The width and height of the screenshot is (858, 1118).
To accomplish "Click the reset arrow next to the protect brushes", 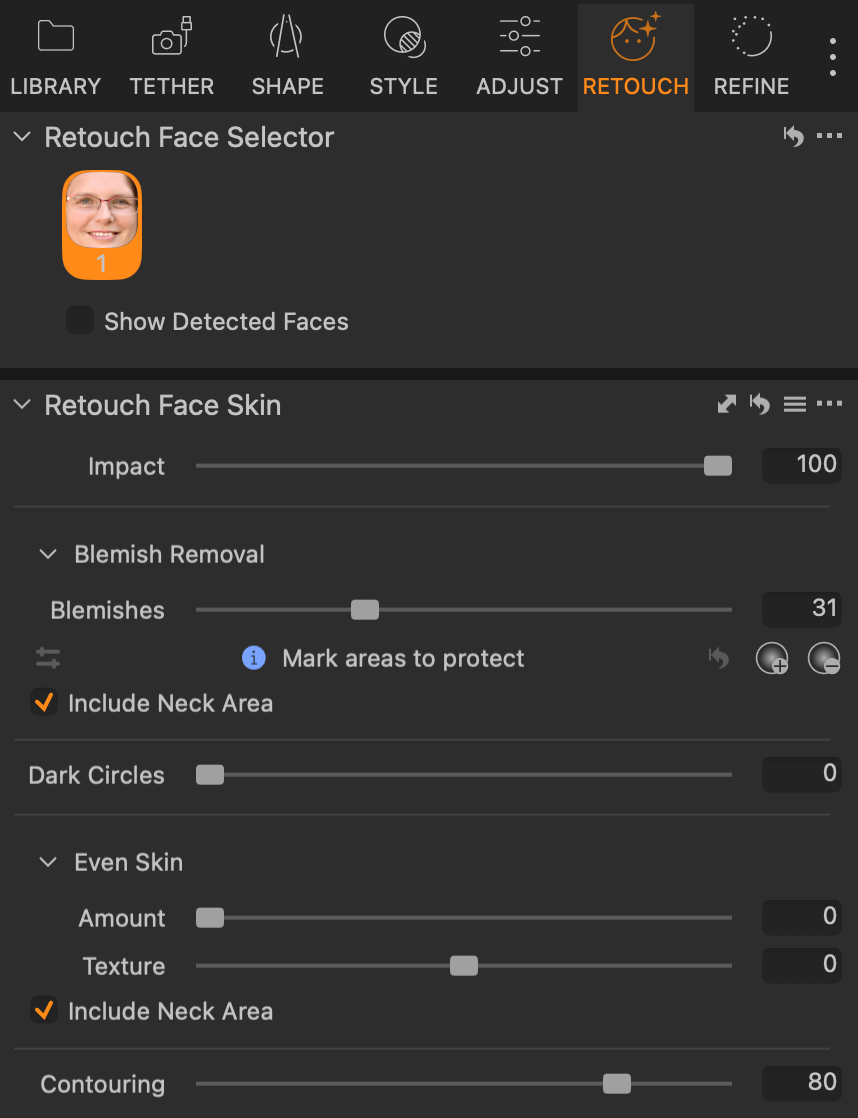I will [719, 658].
